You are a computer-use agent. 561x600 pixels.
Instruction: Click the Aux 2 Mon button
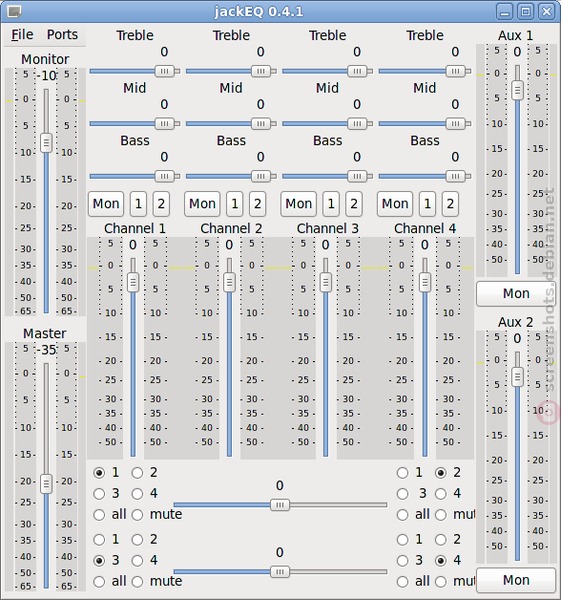(x=516, y=580)
